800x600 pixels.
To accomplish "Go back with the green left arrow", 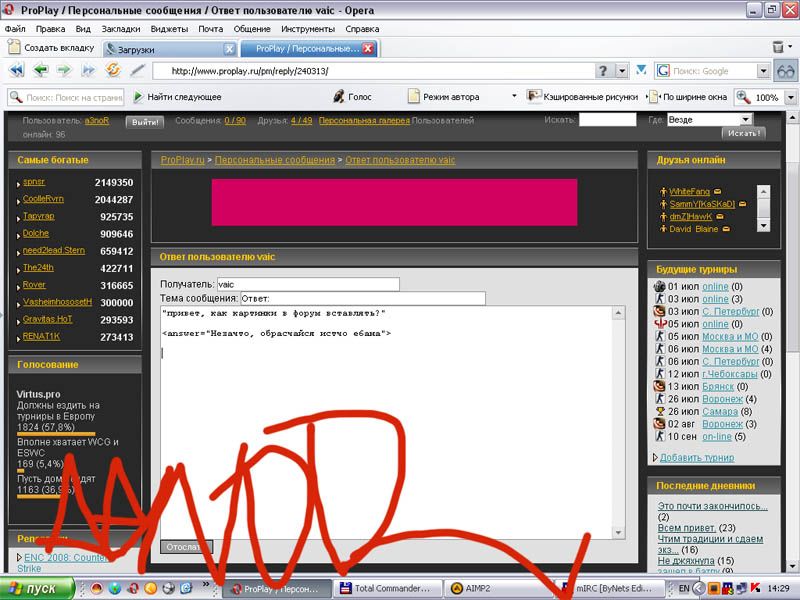I will point(41,70).
